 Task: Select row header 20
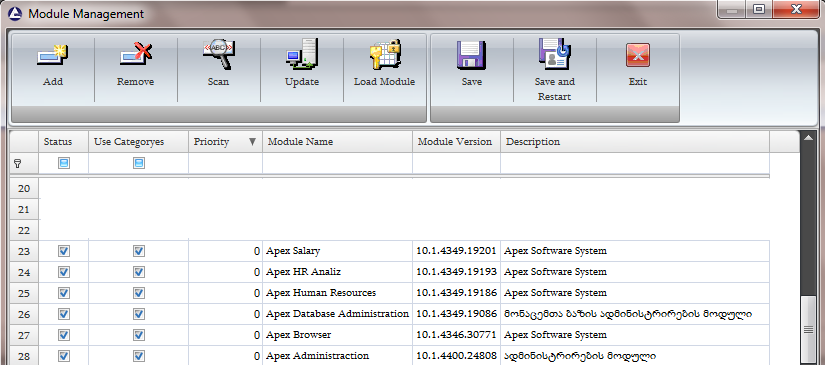24,188
